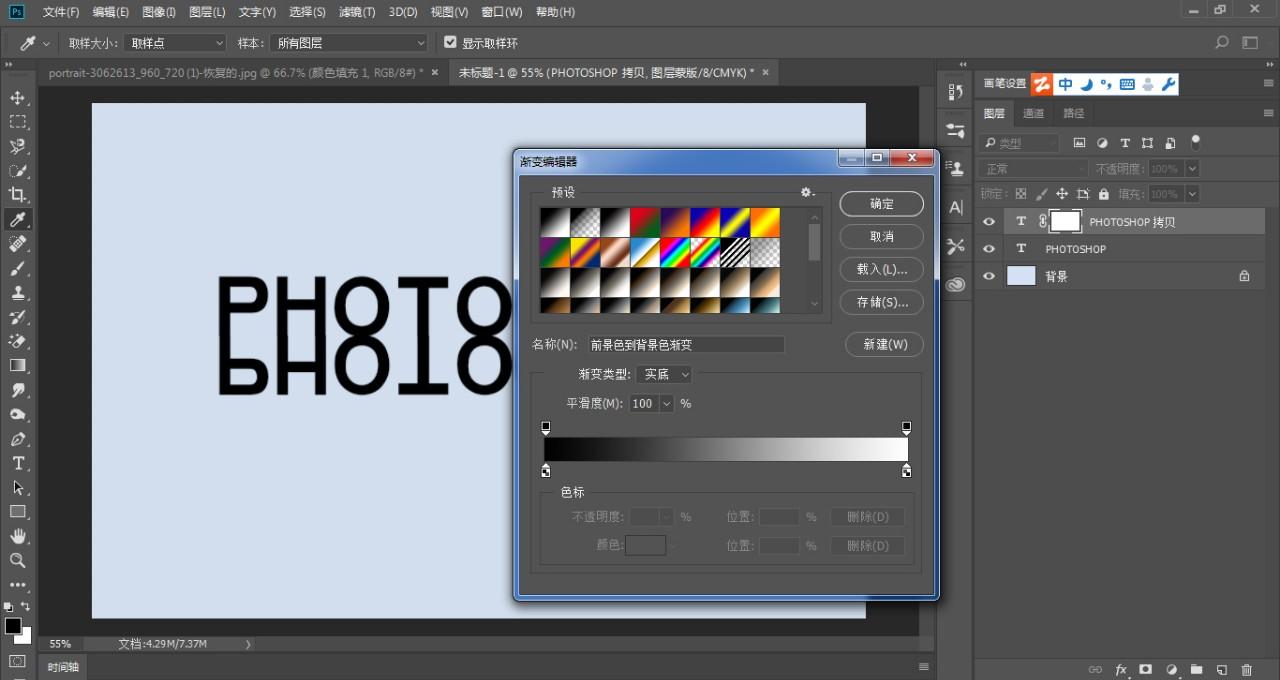The image size is (1280, 680).
Task: Select the Brush tool
Action: (18, 269)
